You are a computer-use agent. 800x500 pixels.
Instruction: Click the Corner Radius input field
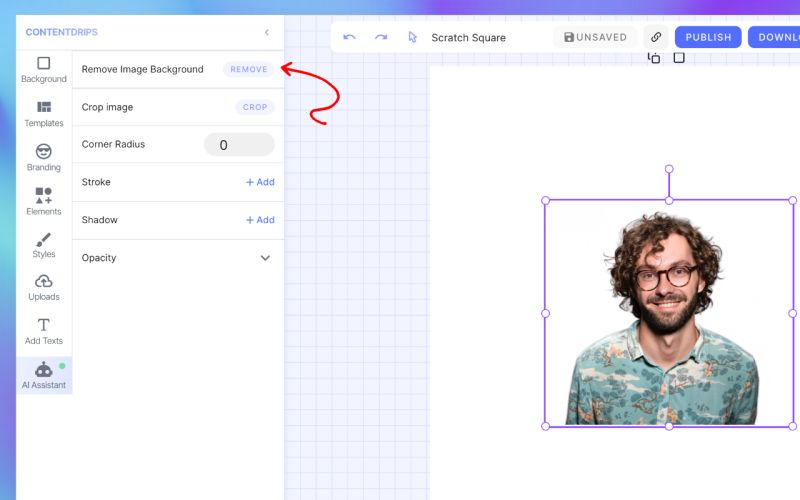coord(239,145)
